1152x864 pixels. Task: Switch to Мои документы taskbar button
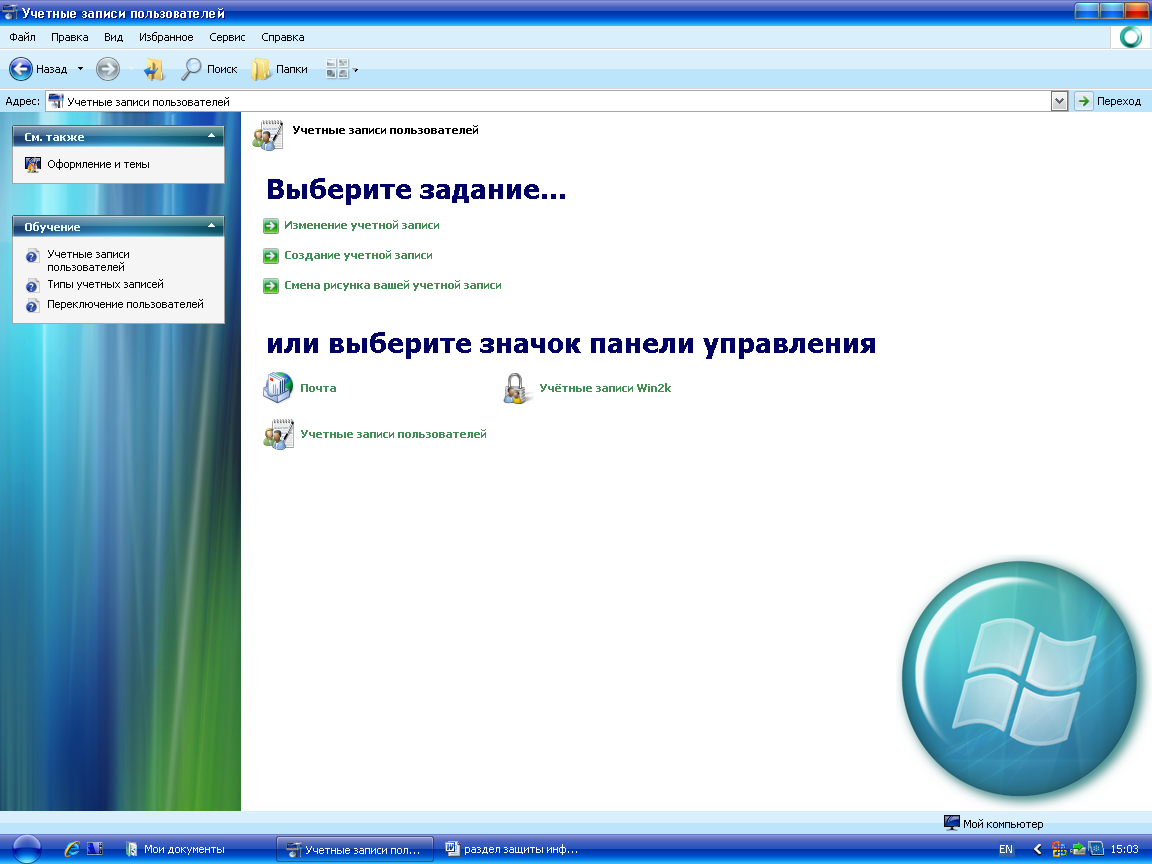[176, 849]
